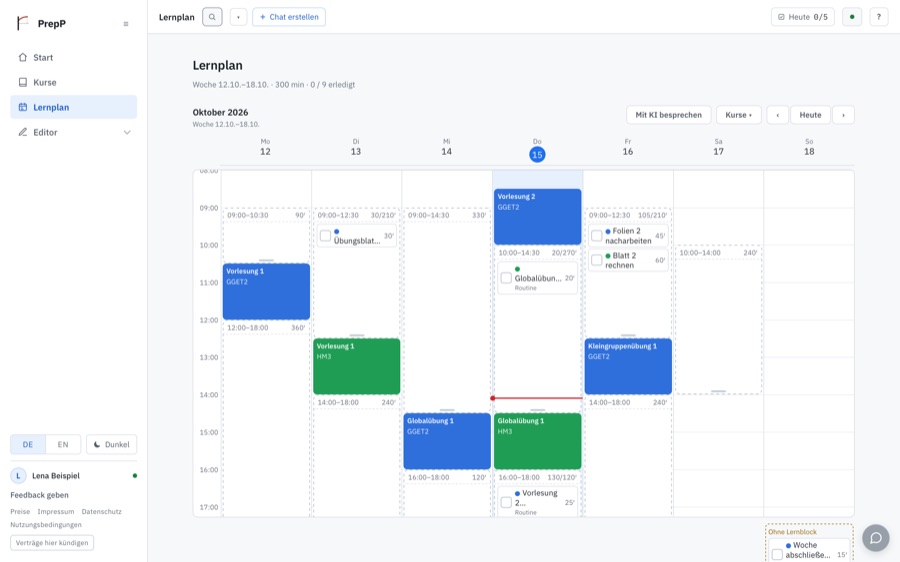This screenshot has width=900, height=562.
Task: Open the Globalübung 1 GGET2 event on Wednesday
Action: coord(447,441)
